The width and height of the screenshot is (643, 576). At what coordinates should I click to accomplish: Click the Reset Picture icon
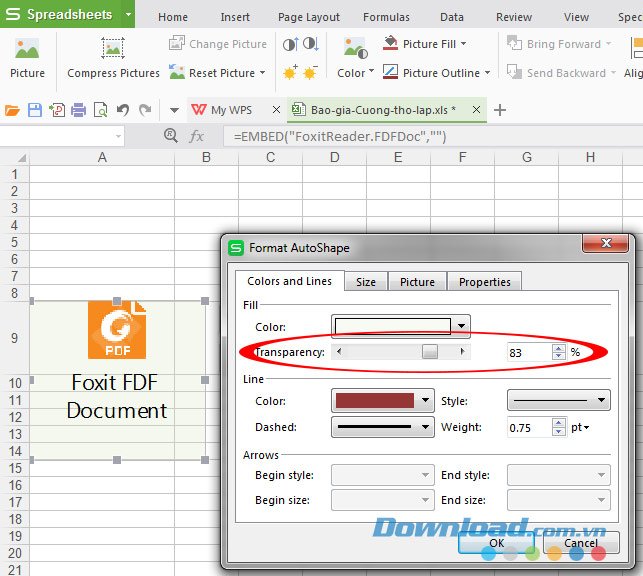pos(177,72)
